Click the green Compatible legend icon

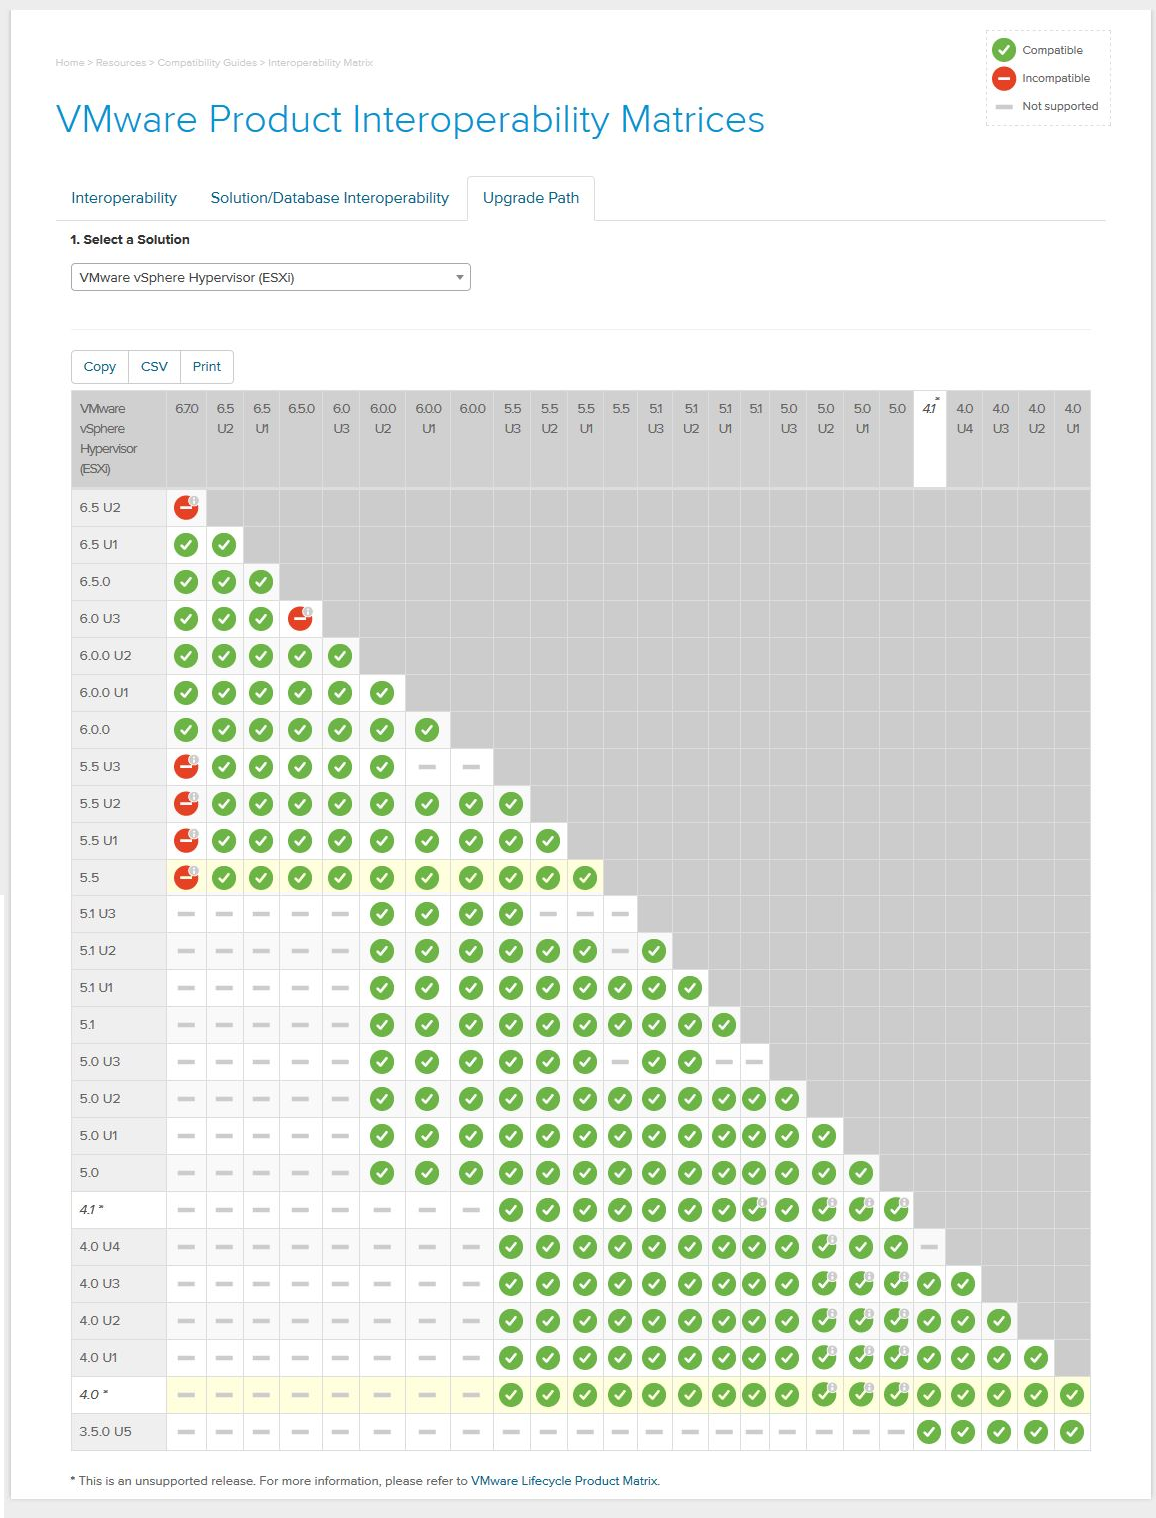(1004, 50)
